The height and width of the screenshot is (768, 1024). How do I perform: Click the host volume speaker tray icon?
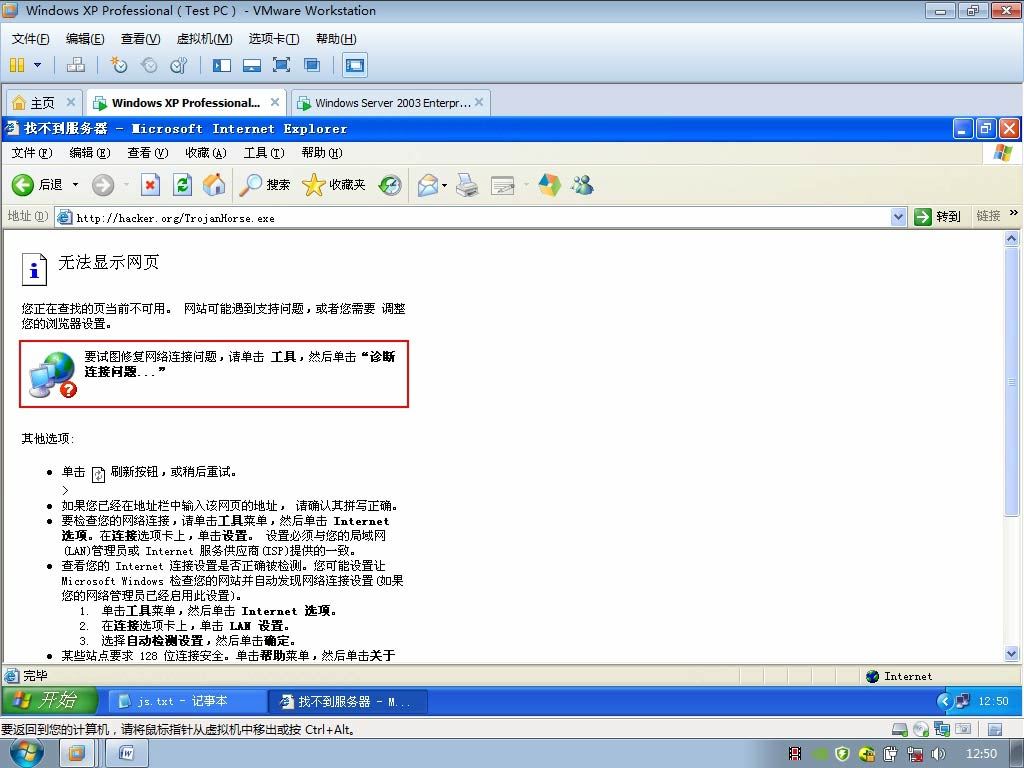pos(939,754)
